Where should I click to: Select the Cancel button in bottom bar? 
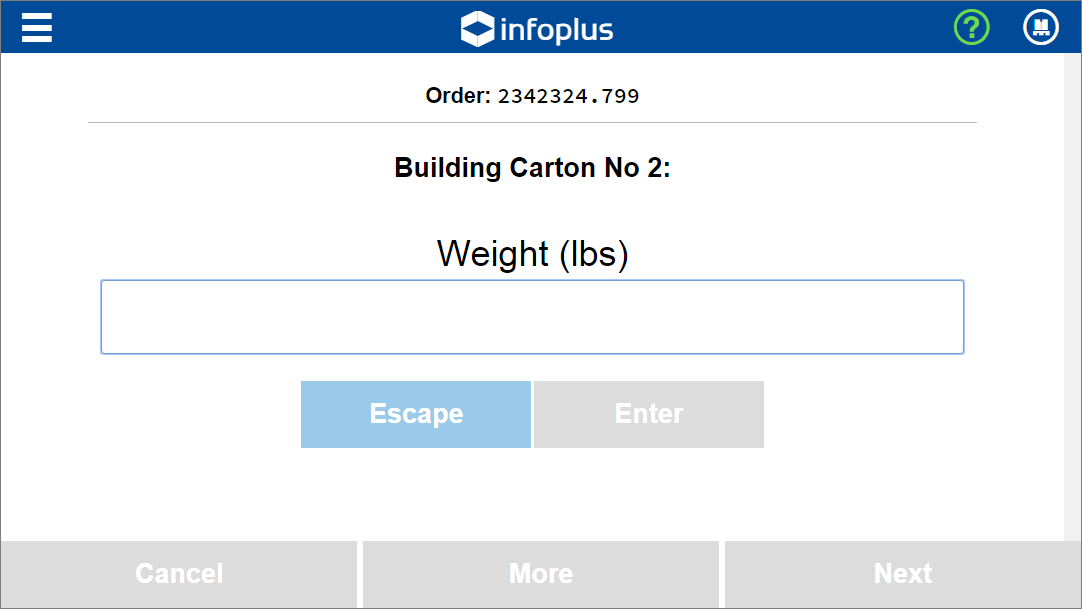click(179, 574)
